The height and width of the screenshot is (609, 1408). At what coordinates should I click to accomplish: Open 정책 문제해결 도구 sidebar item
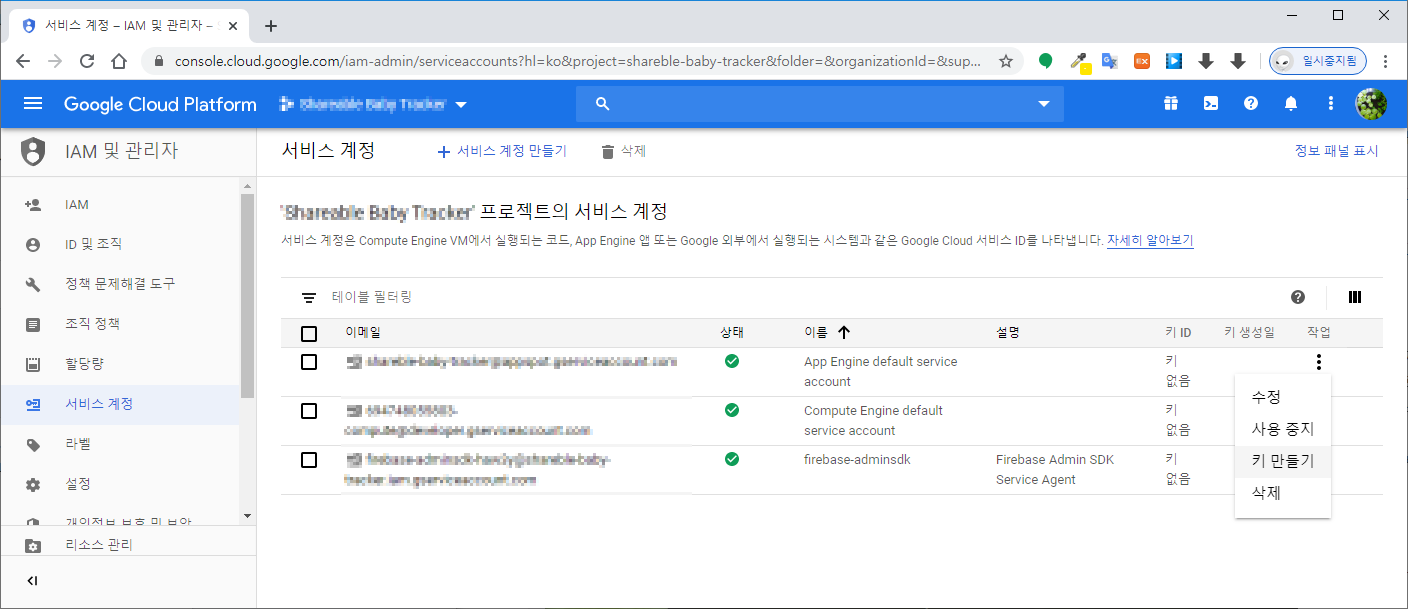pyautogui.click(x=120, y=284)
